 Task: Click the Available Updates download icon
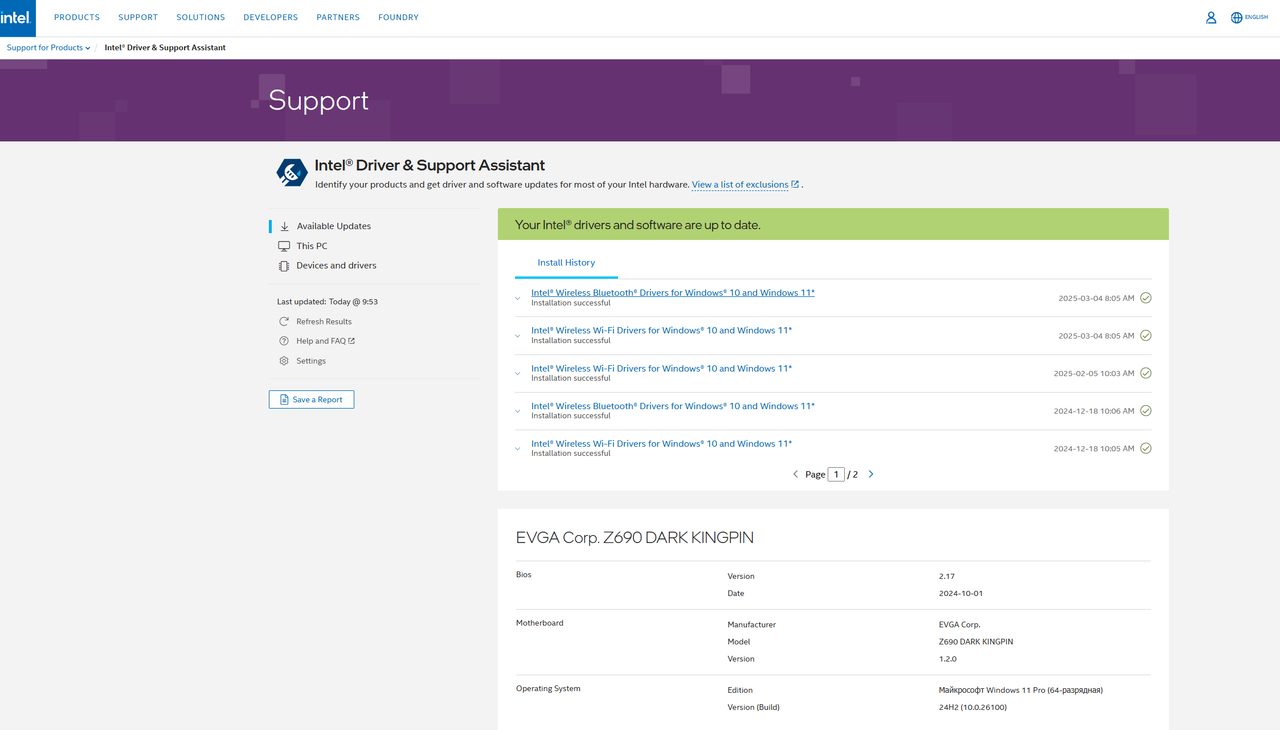click(285, 226)
